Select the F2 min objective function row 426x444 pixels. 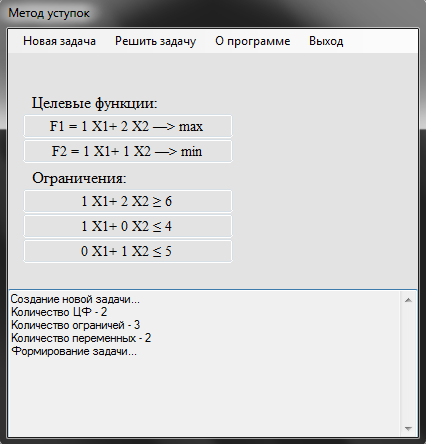(x=128, y=151)
